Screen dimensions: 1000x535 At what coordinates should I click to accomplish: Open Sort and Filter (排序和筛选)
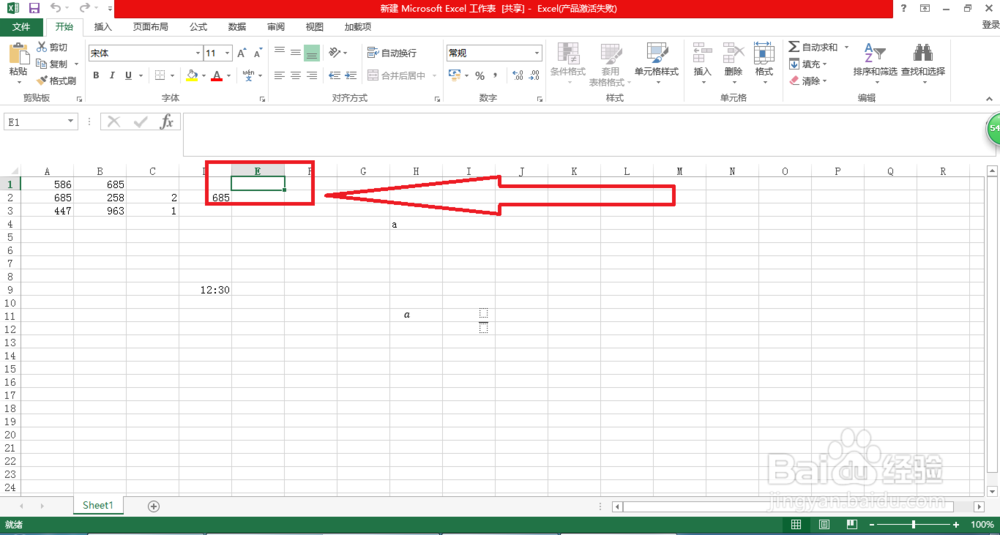(x=875, y=61)
